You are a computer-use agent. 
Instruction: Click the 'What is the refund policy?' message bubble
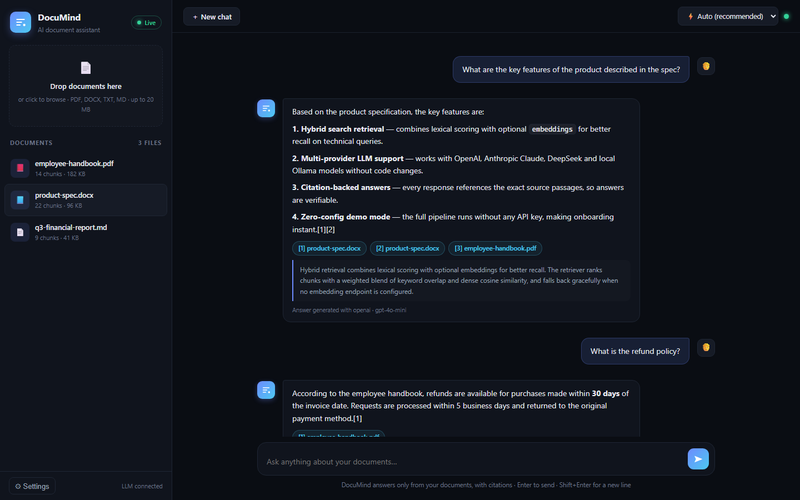[635, 351]
